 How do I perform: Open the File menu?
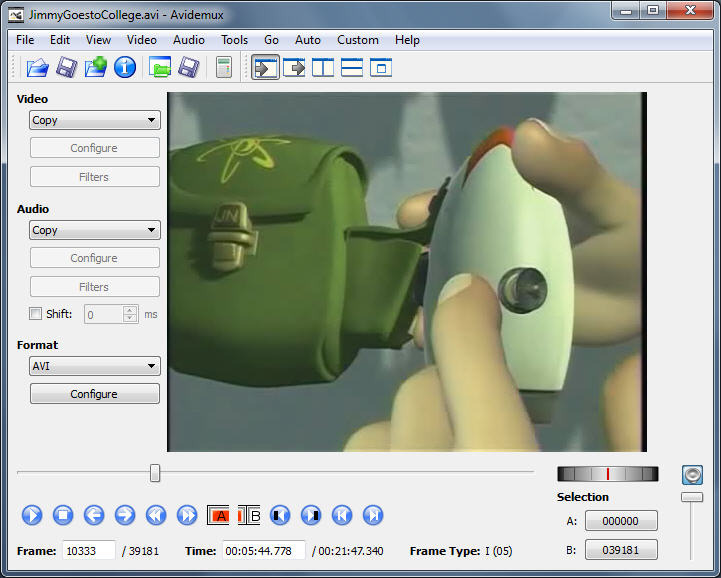[25, 40]
